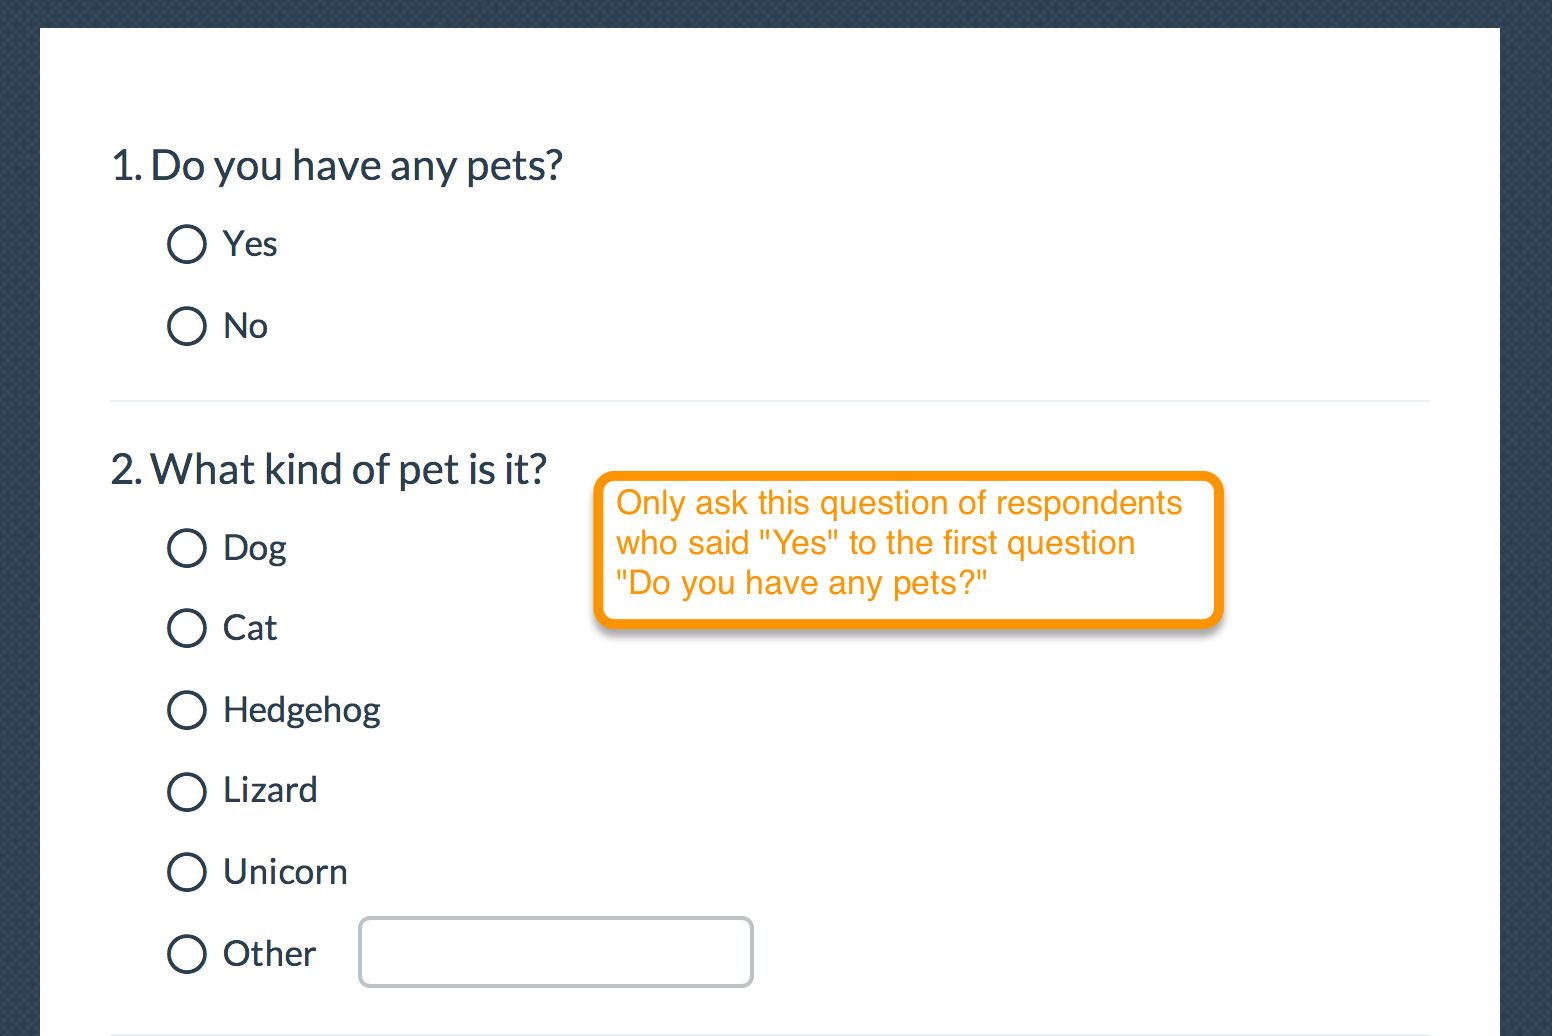The image size is (1552, 1036).
Task: Select the Unicorn radio button
Action: (187, 872)
